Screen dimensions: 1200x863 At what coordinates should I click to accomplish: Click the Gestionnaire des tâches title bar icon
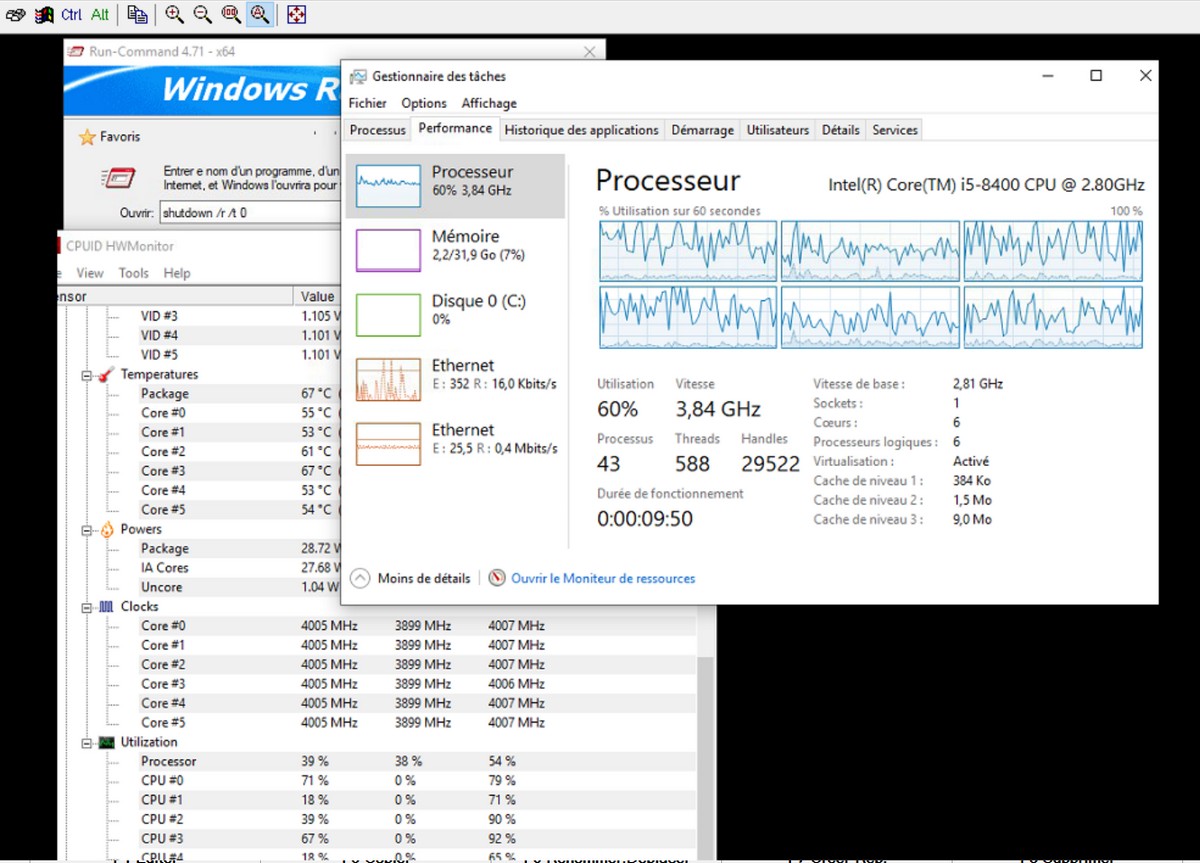358,76
